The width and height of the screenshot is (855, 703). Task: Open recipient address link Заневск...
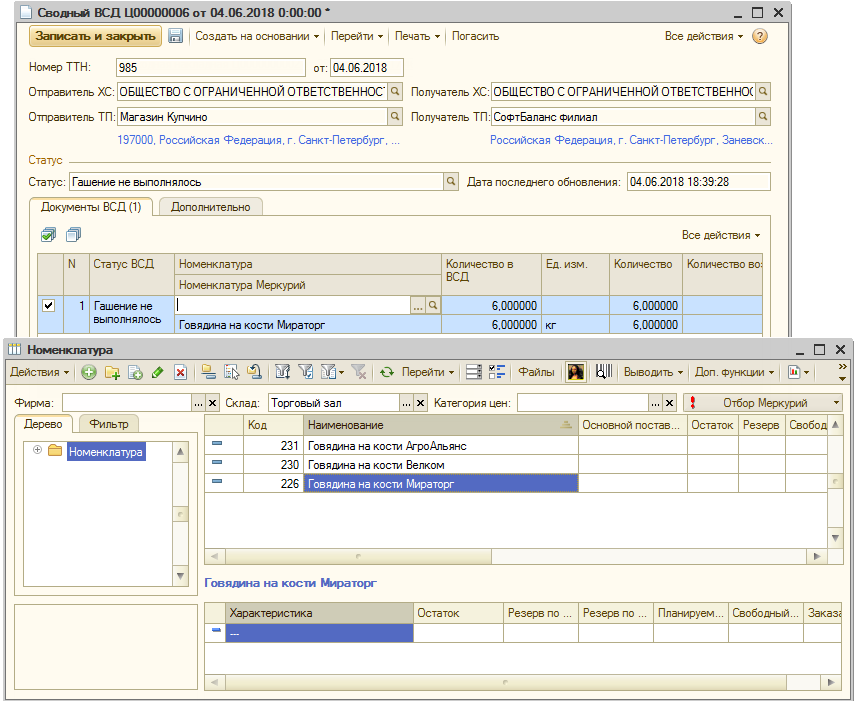pyautogui.click(x=631, y=140)
